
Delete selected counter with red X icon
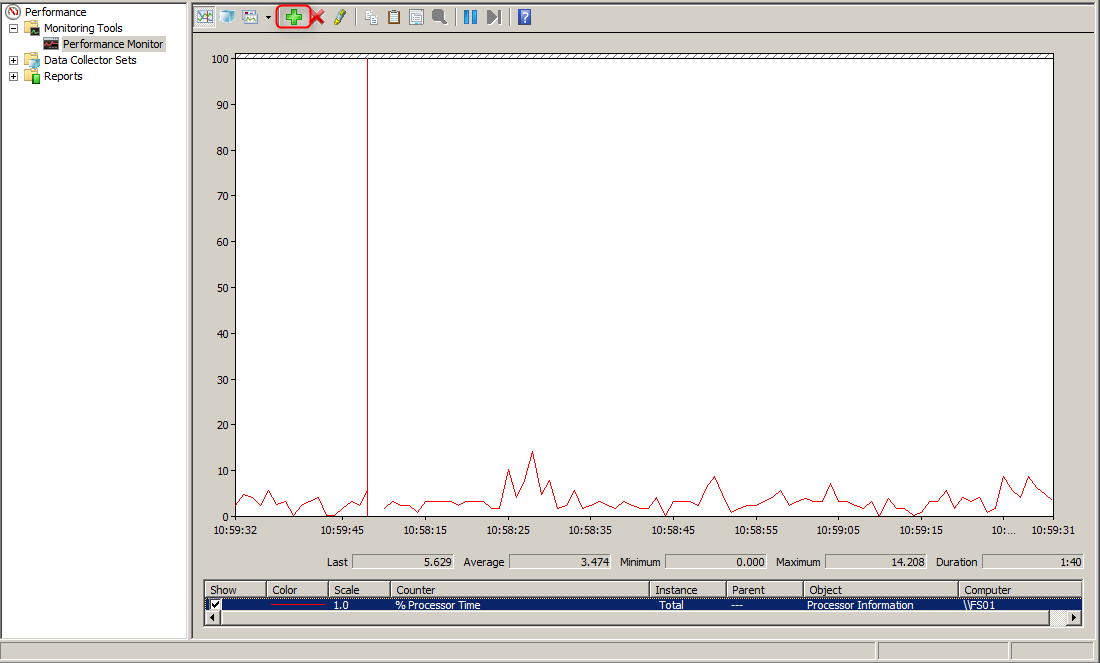317,17
